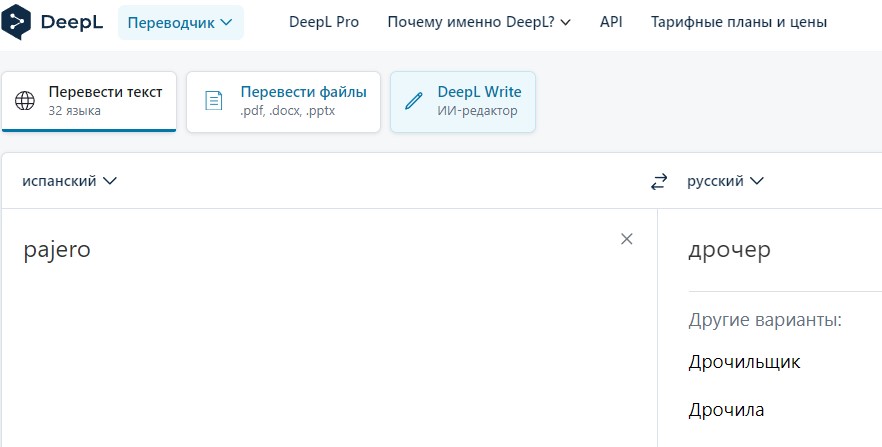This screenshot has width=882, height=447.
Task: Click the Другие варианты: label
Action: click(x=765, y=320)
